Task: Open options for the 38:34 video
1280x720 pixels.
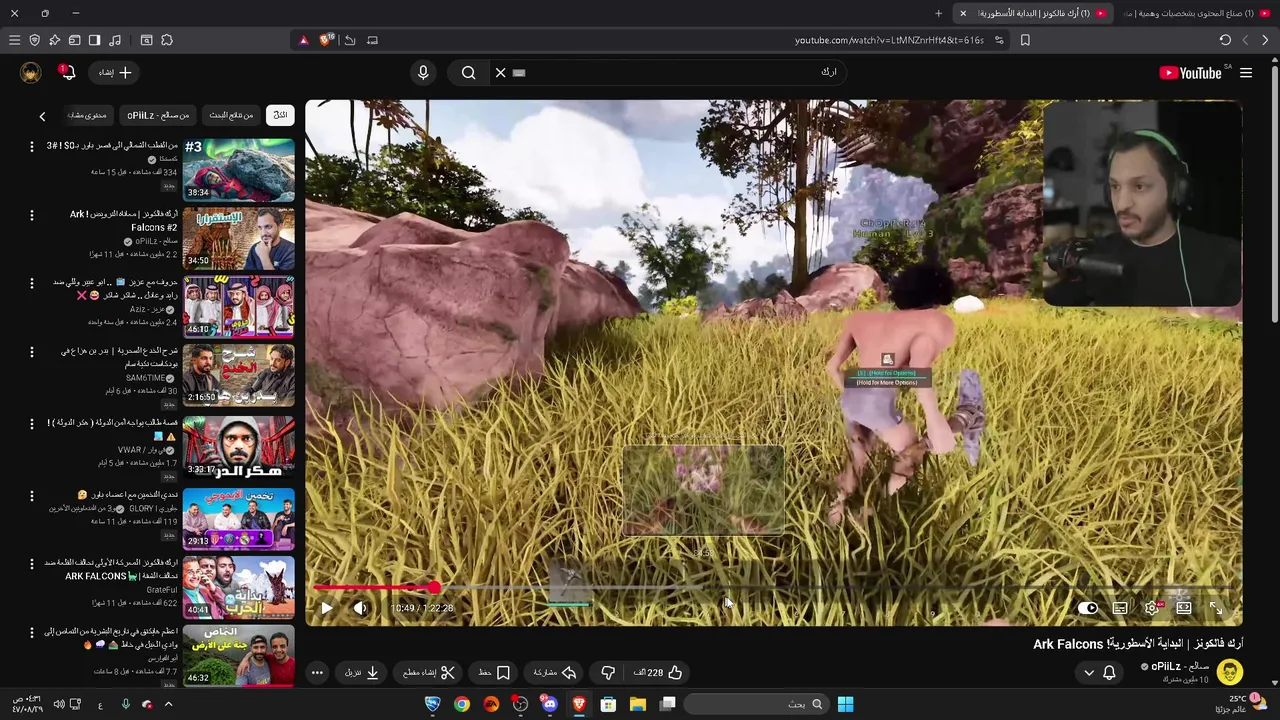Action: [x=31, y=146]
